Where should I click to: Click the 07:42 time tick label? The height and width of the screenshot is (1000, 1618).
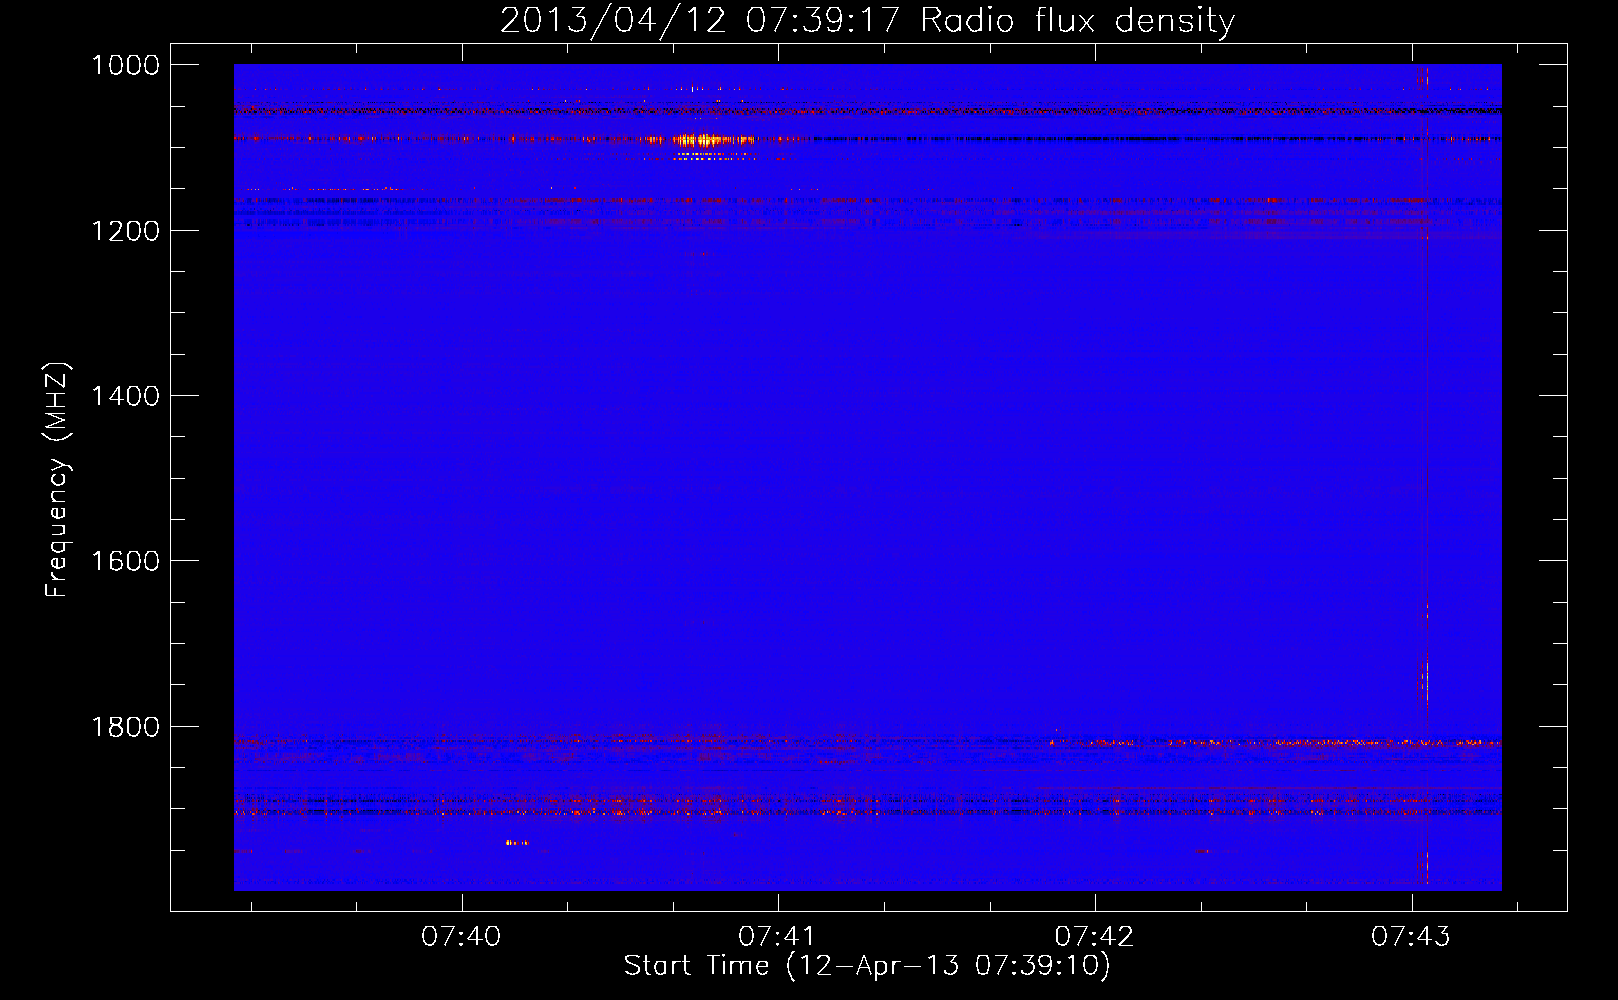click(1094, 937)
